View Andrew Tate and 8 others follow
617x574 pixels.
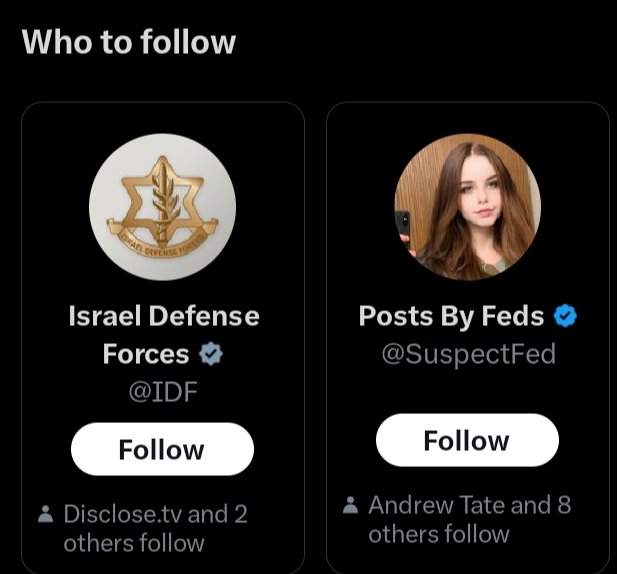(469, 520)
